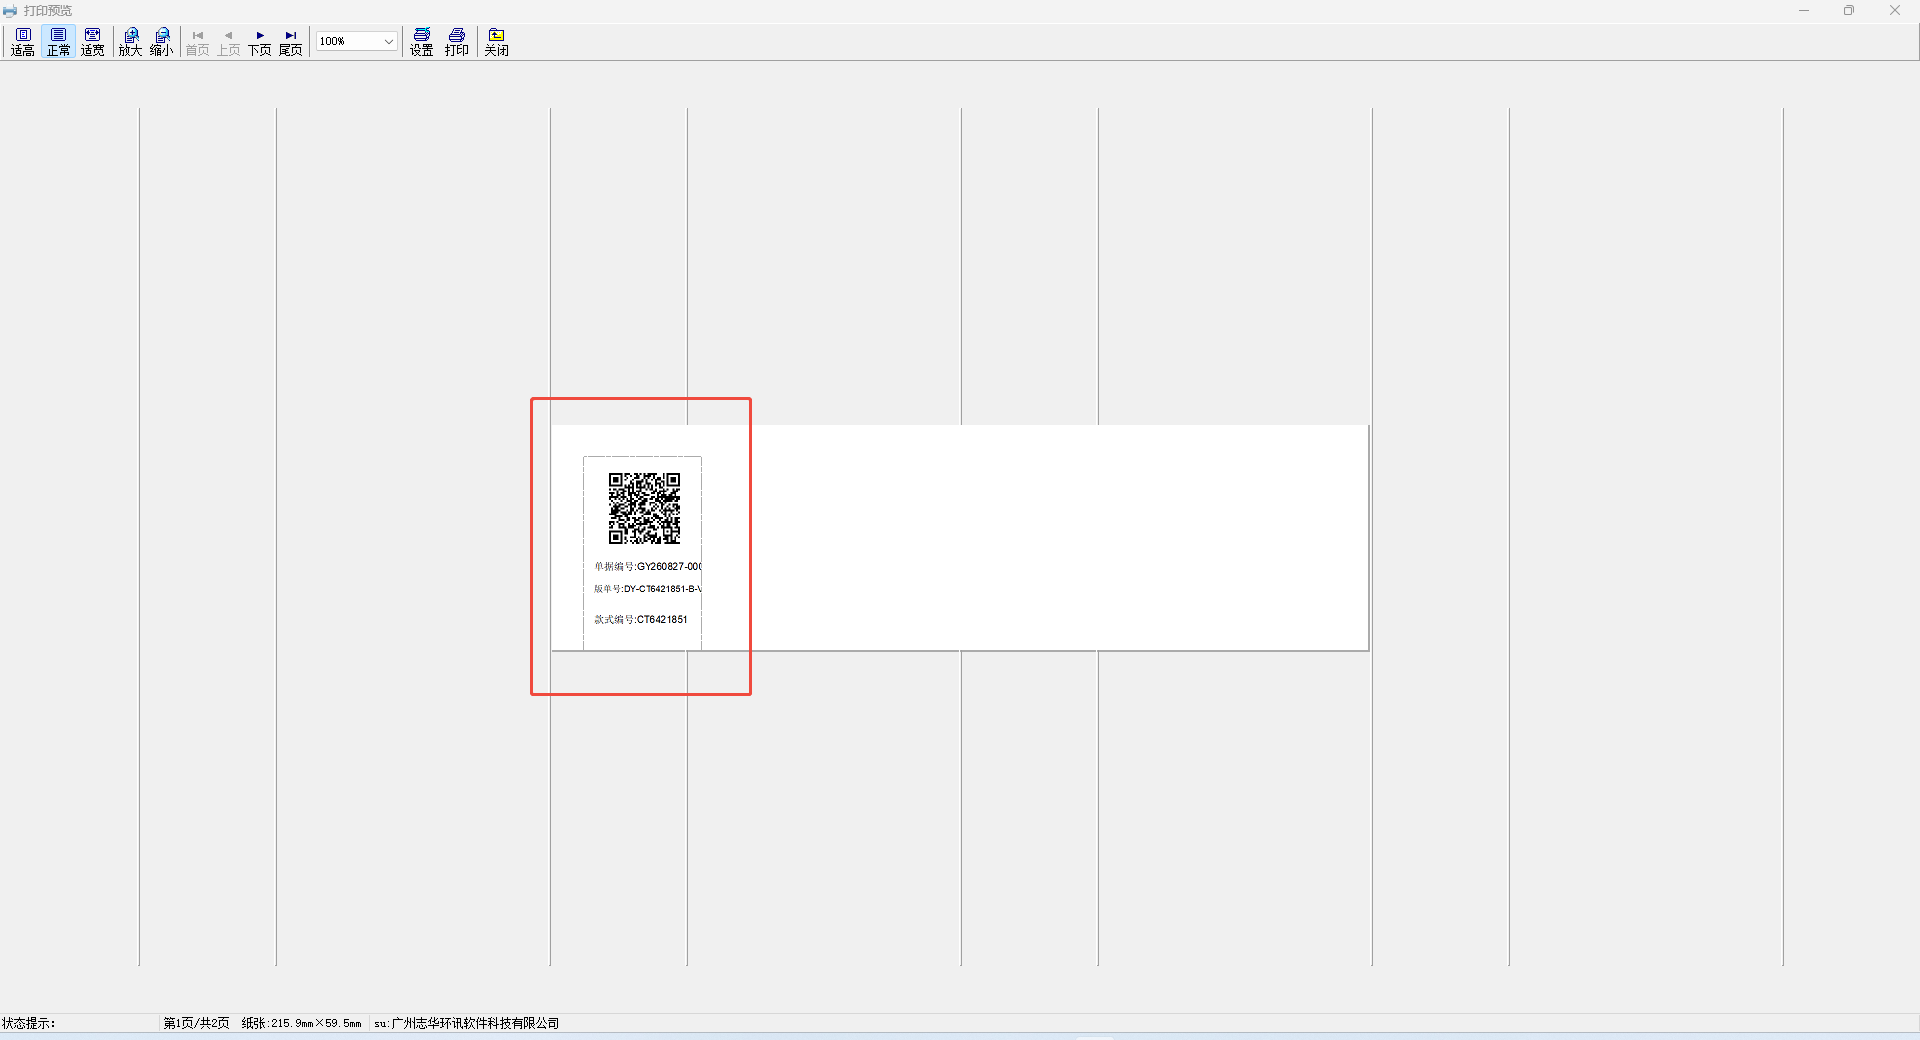Restore down the print preview window
The width and height of the screenshot is (1920, 1040).
[1849, 11]
